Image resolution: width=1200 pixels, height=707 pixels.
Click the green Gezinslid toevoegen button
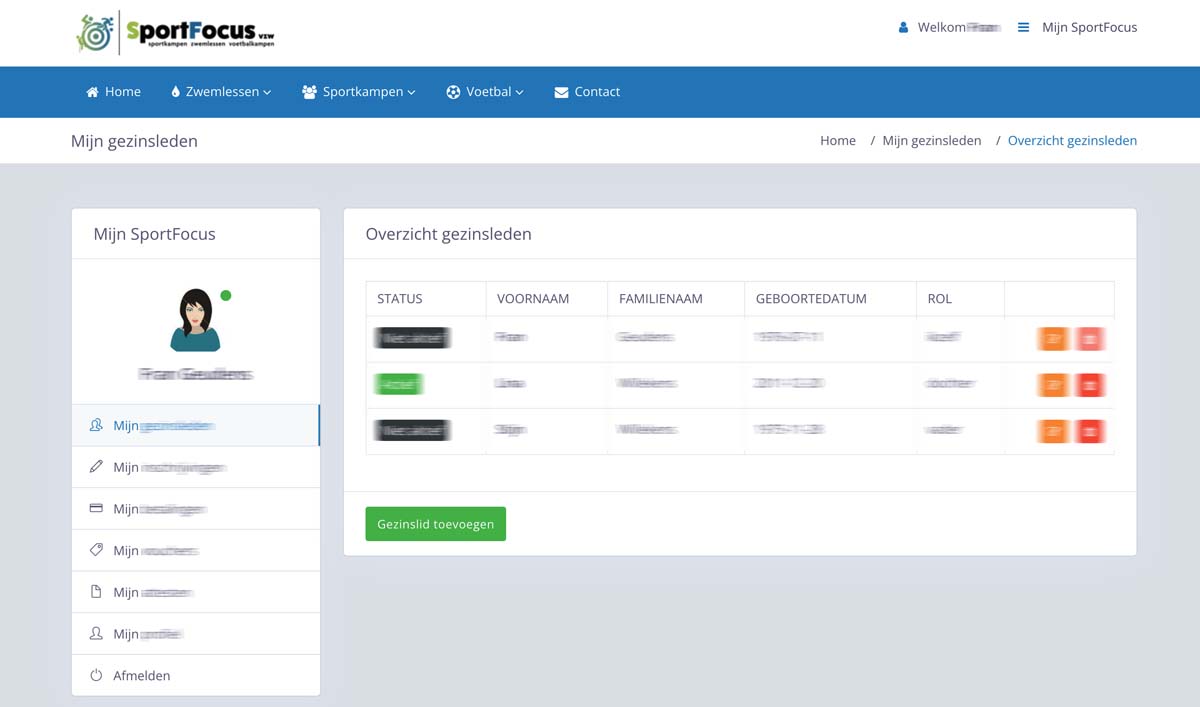[435, 524]
